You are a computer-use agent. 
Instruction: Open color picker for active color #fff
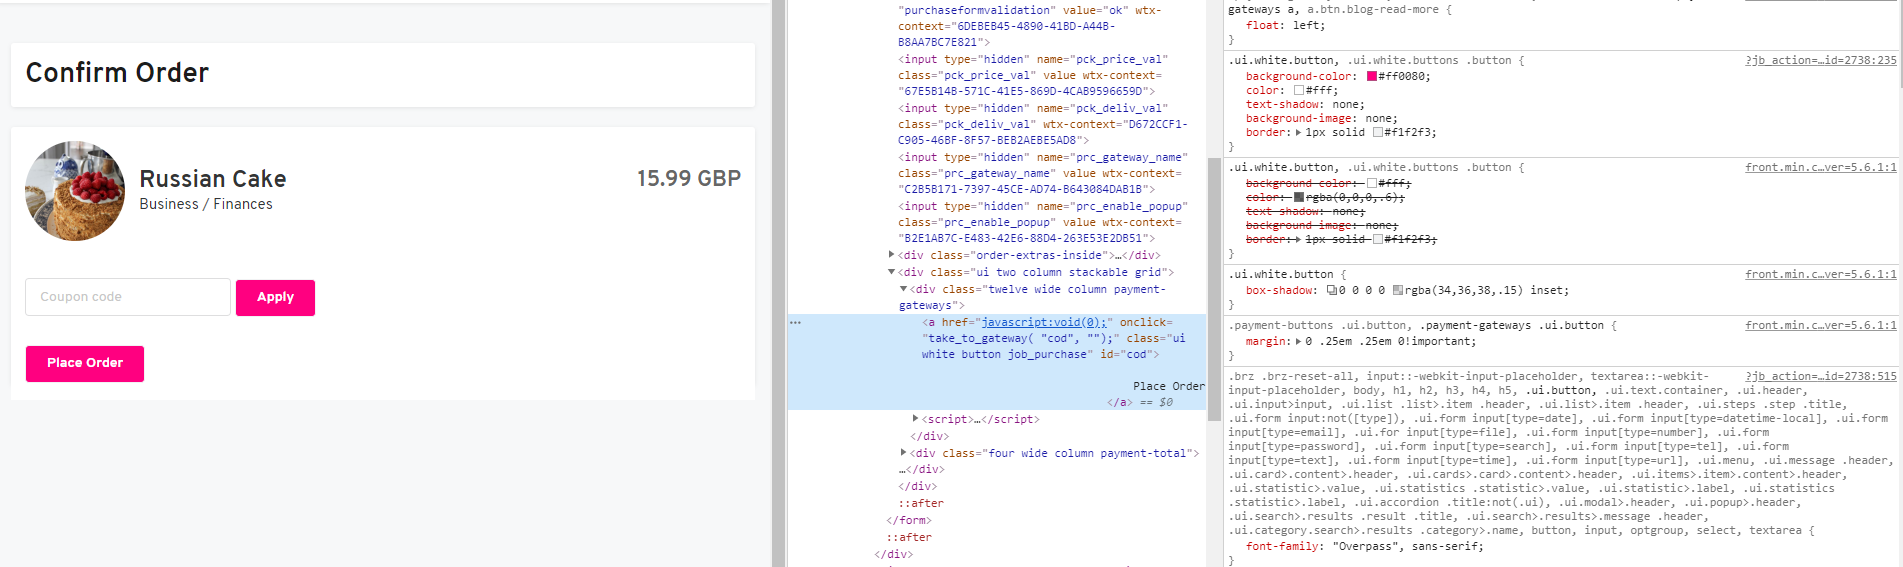tap(1299, 90)
